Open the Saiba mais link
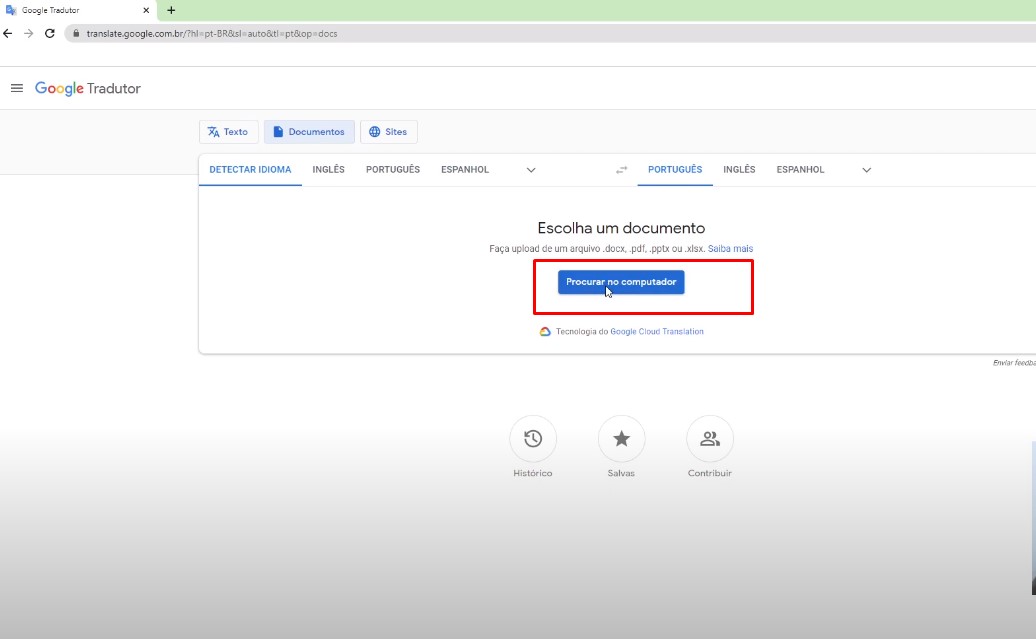This screenshot has height=639, width=1036. [730, 249]
